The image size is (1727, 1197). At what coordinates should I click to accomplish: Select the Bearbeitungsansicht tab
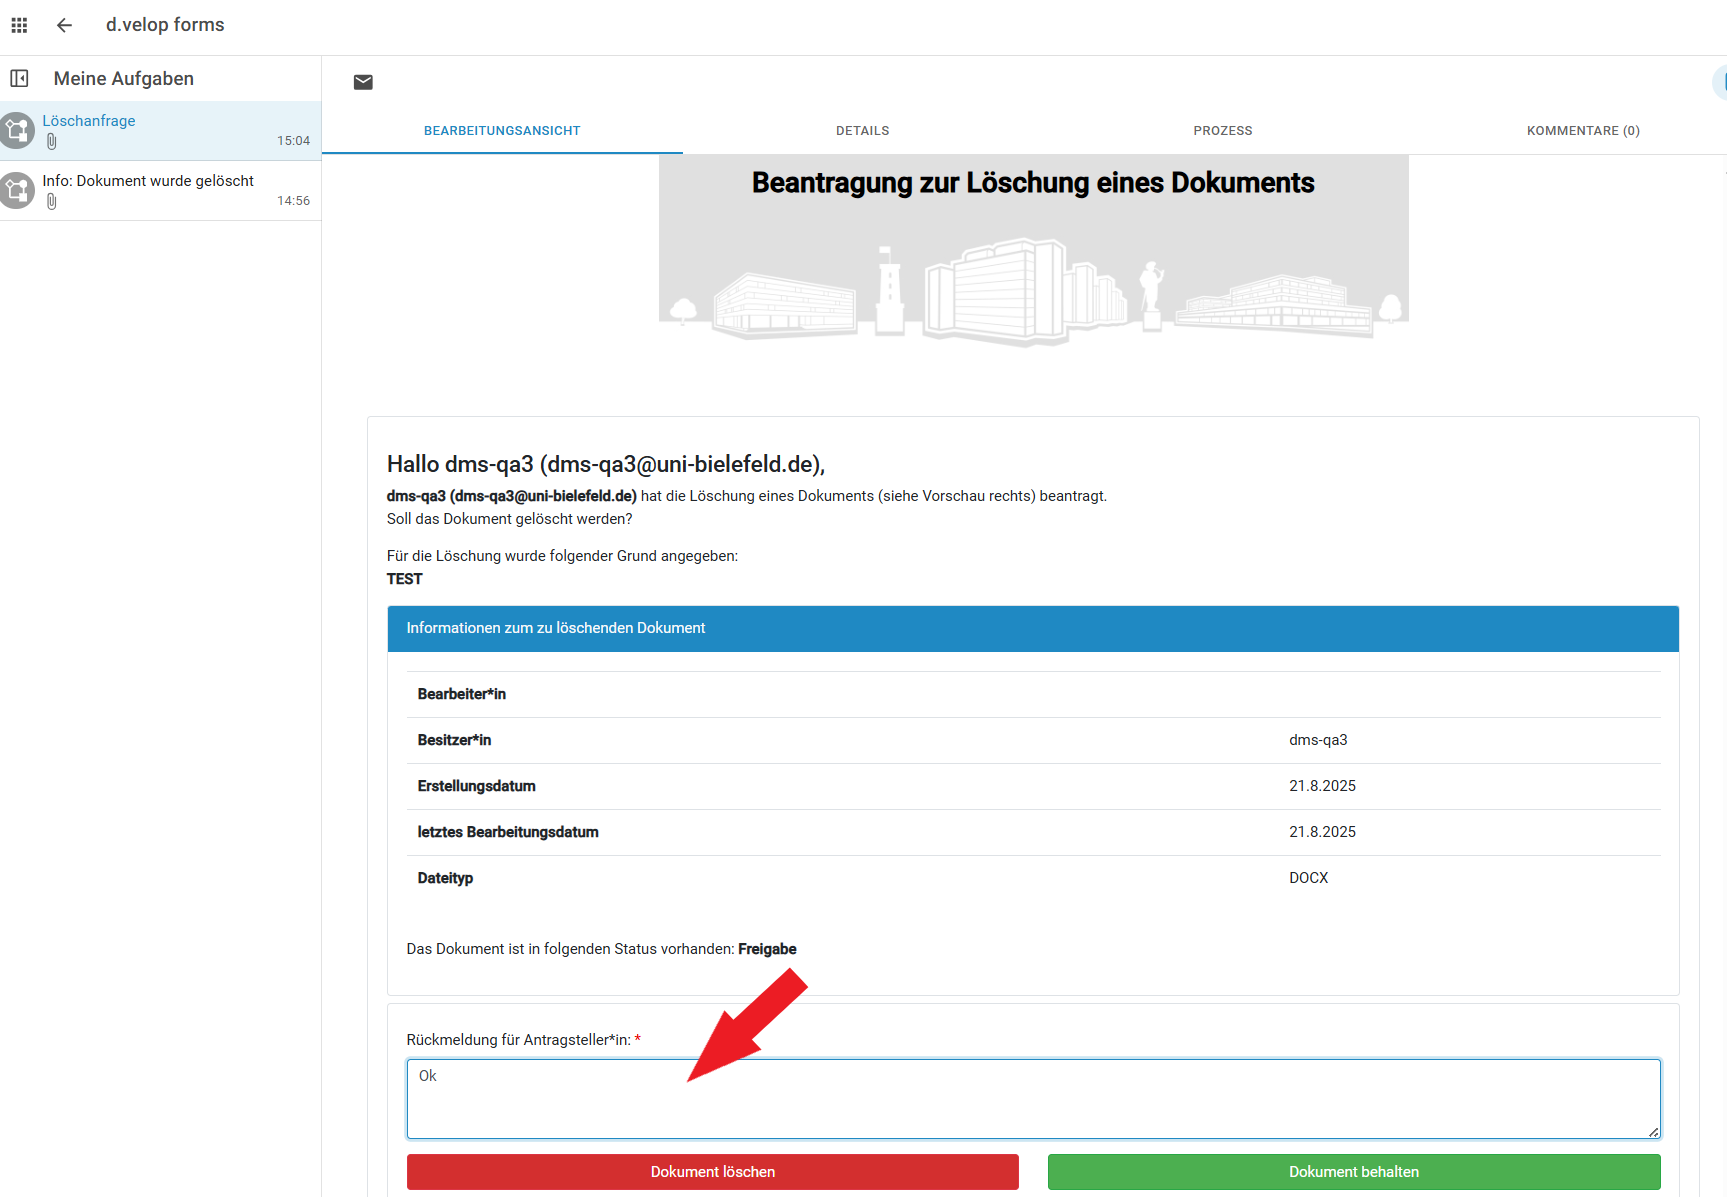pos(502,131)
